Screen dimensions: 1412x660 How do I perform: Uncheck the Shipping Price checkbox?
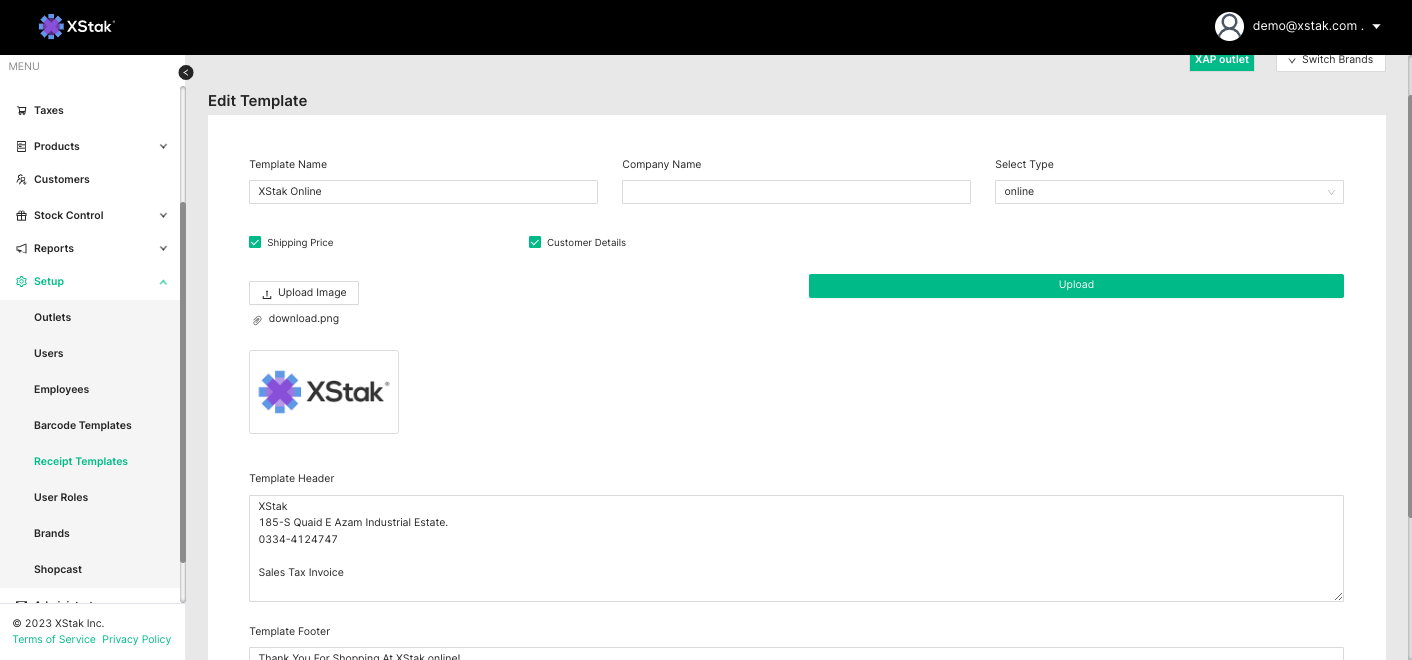255,242
